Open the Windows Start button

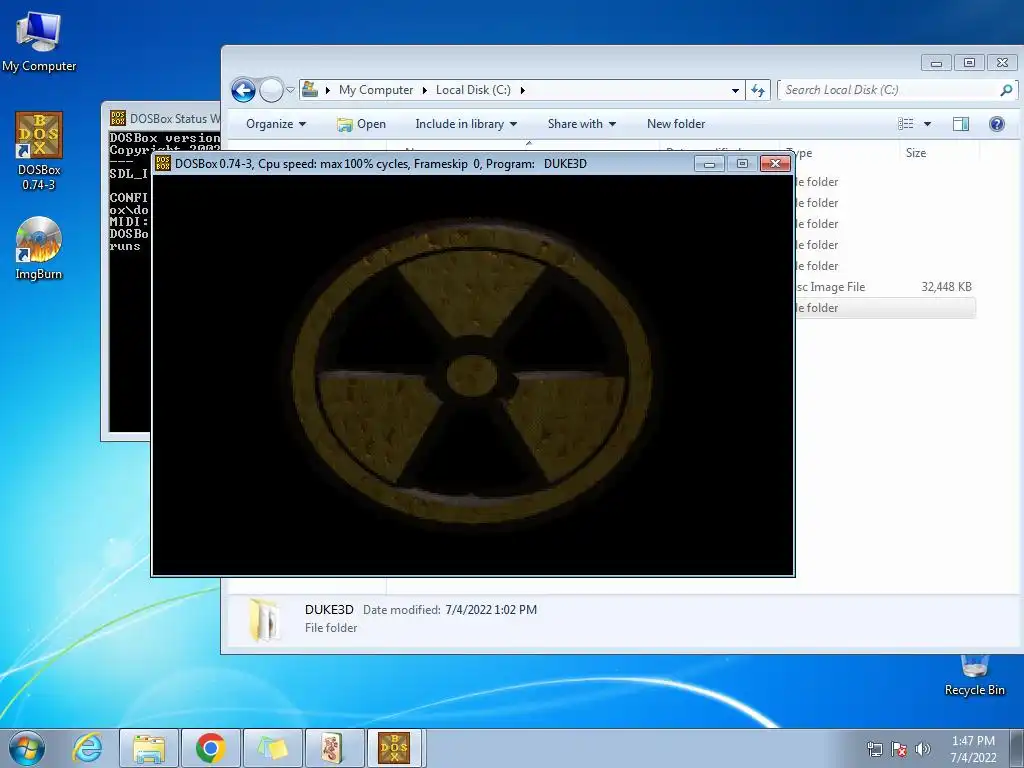click(27, 748)
